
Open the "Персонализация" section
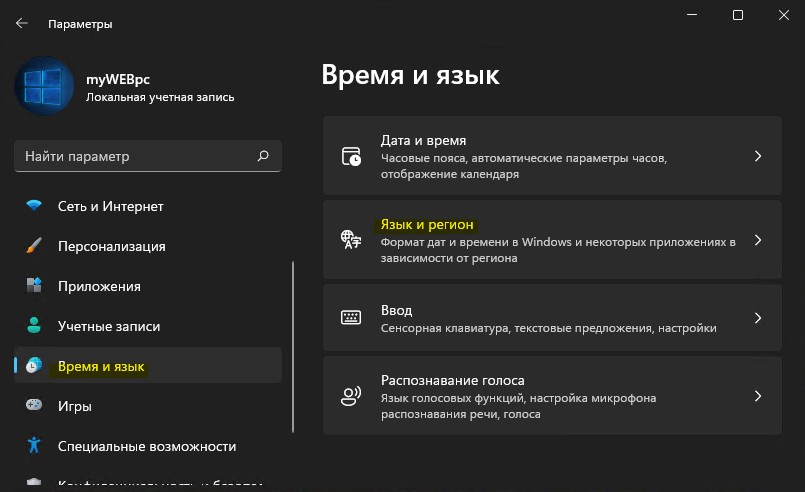(148, 246)
